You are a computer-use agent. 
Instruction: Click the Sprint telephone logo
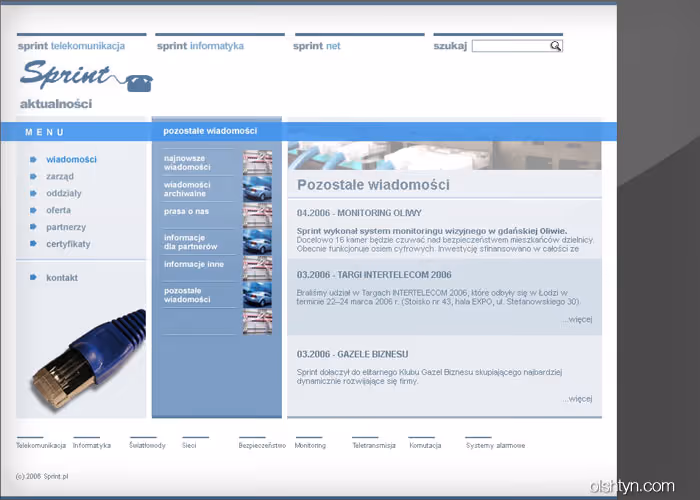(x=85, y=76)
